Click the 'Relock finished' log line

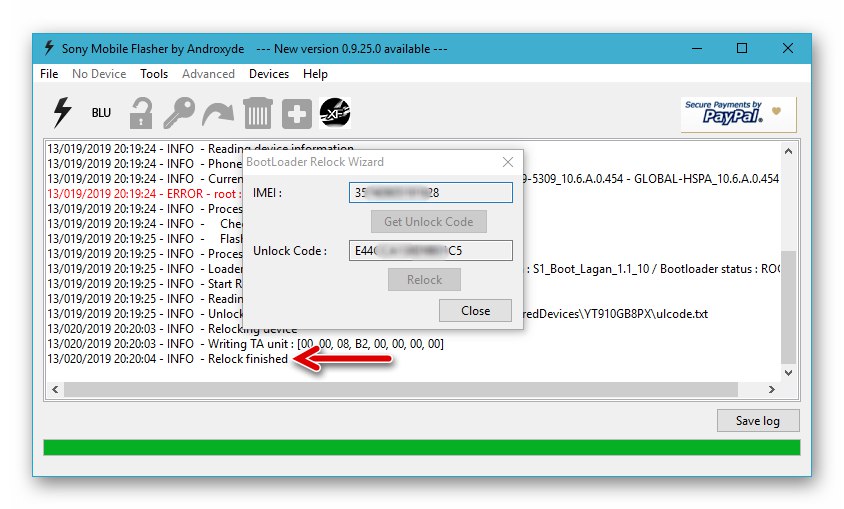pyautogui.click(x=167, y=359)
